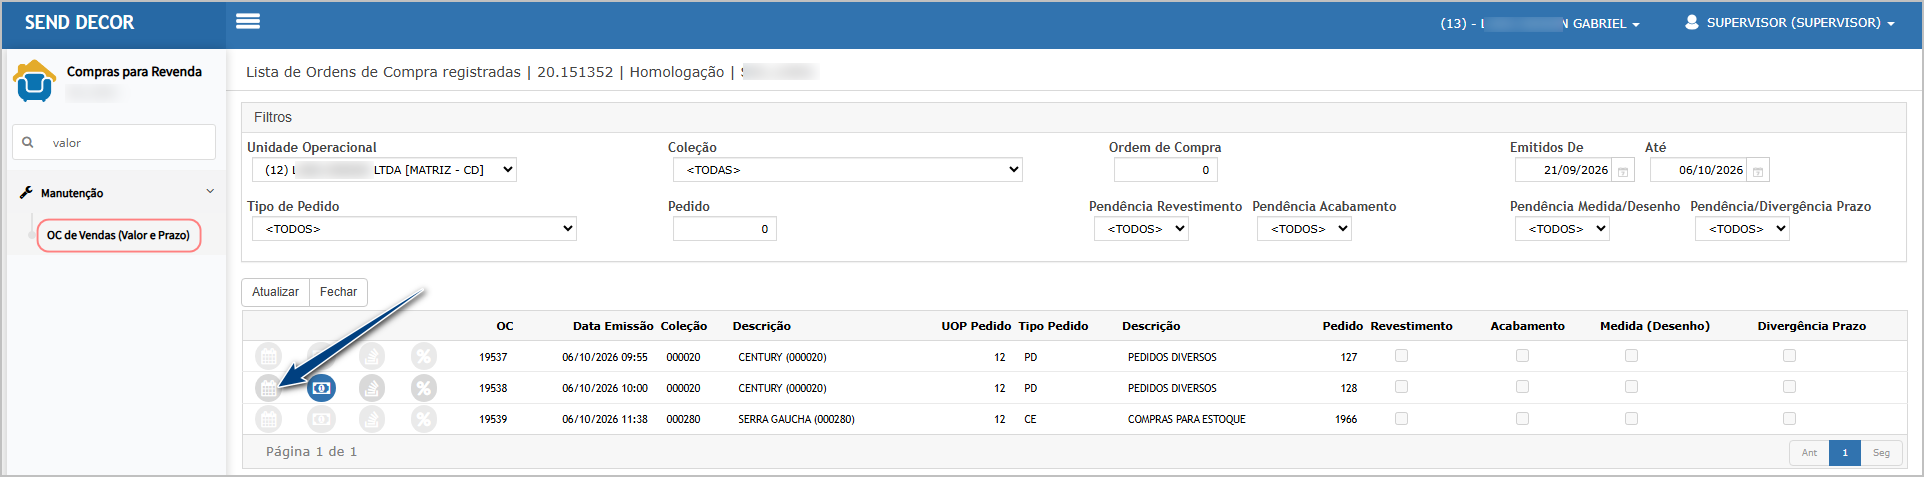The height and width of the screenshot is (477, 1924).
Task: Click the calendar icon for OC 19538
Action: (268, 388)
